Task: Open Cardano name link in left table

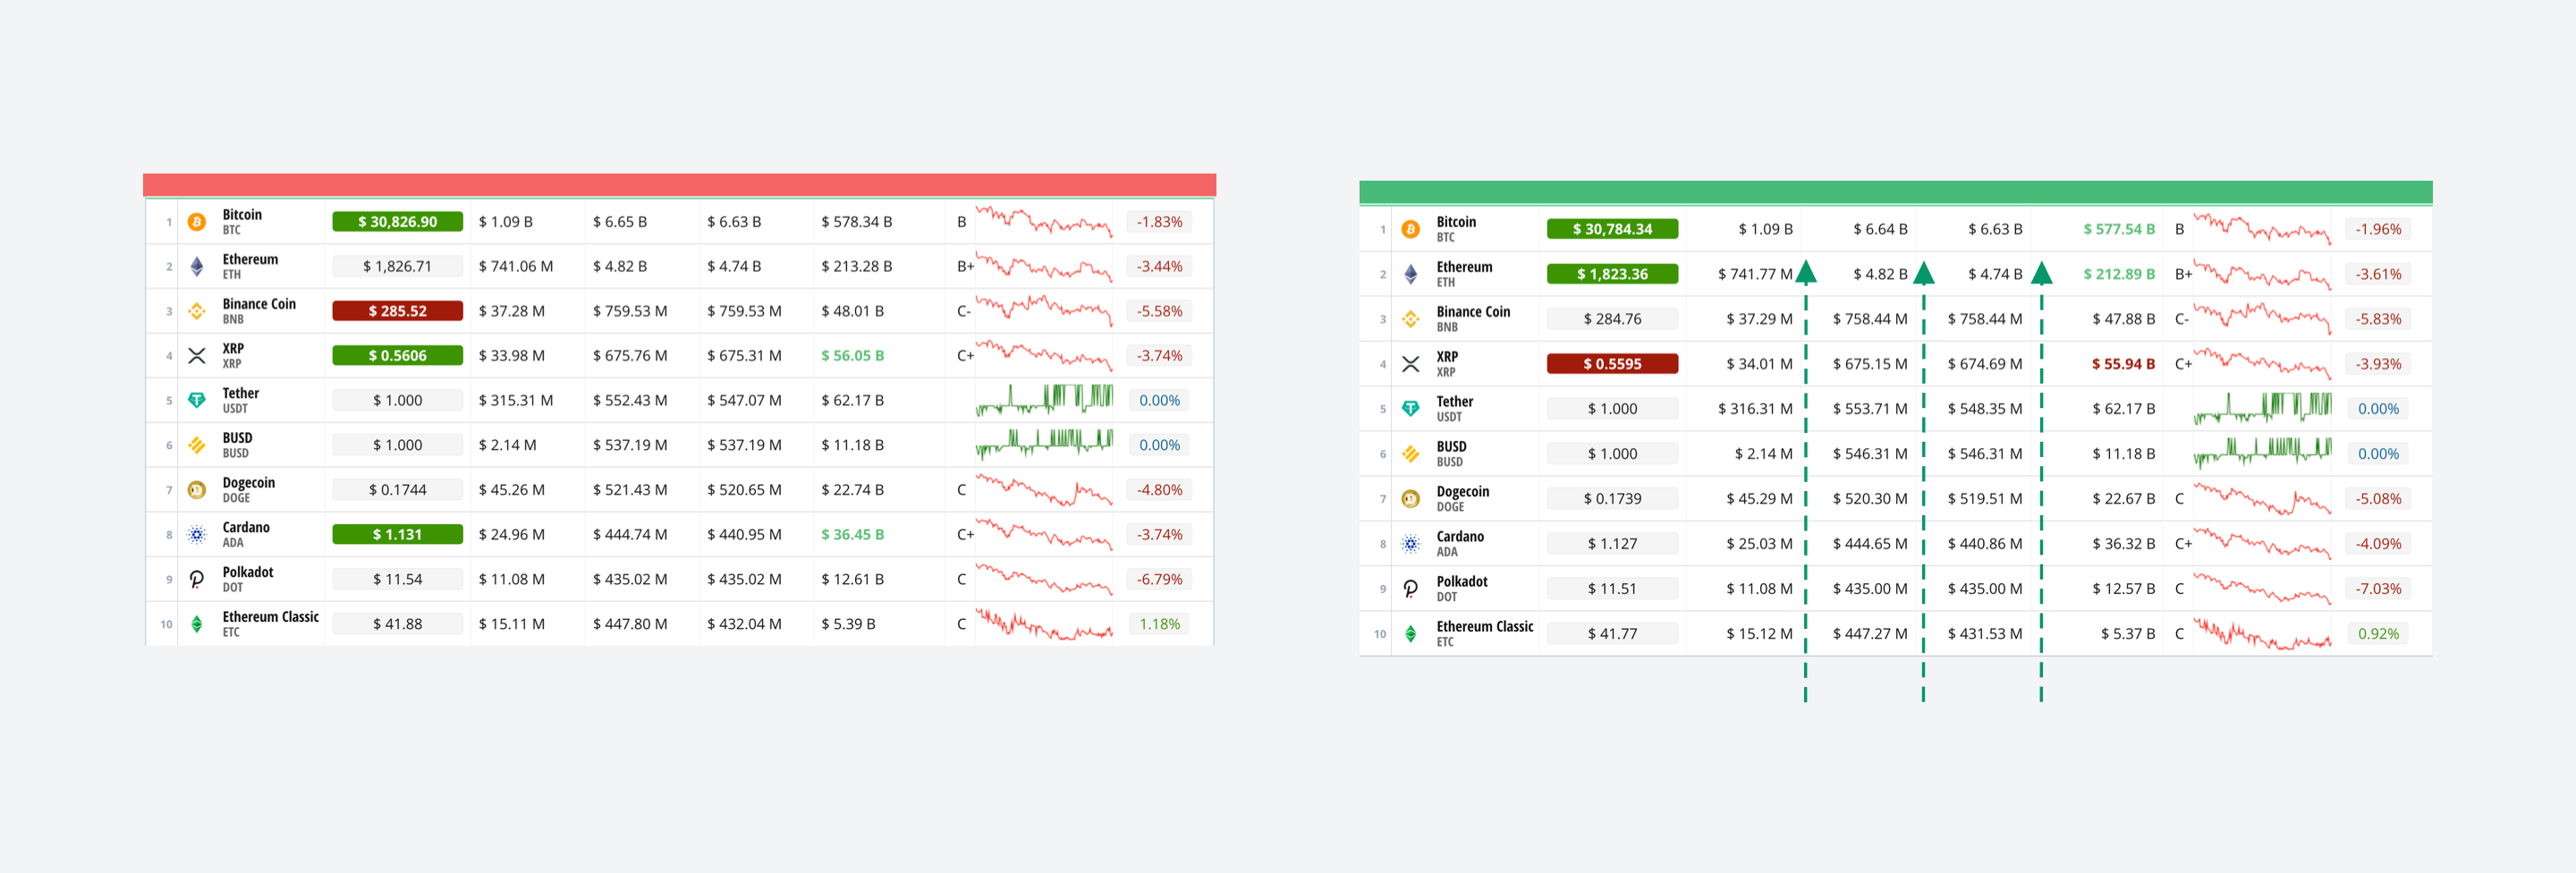Action: click(246, 528)
